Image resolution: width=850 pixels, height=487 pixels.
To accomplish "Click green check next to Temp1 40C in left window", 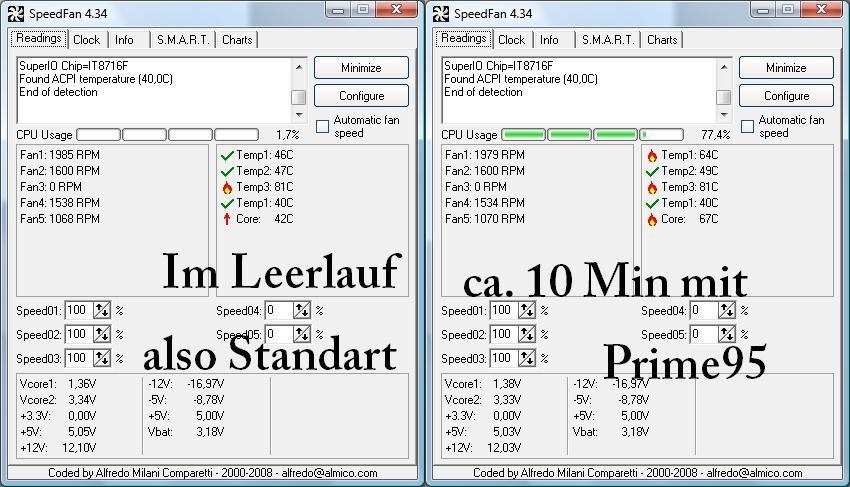I will pyautogui.click(x=227, y=203).
